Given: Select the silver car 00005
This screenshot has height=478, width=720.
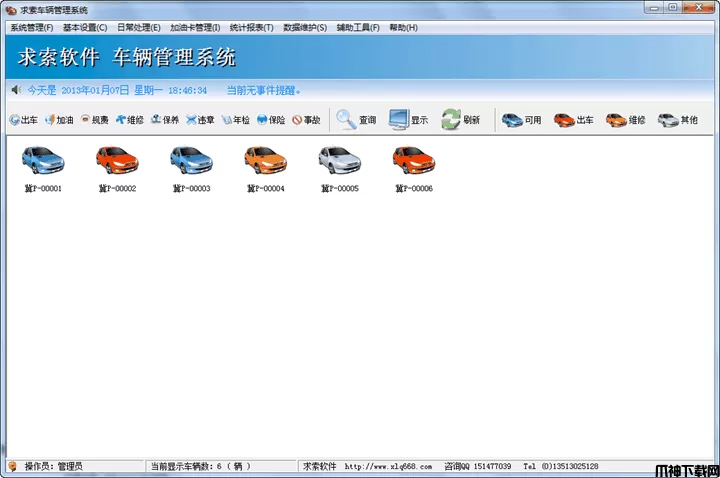Looking at the screenshot, I should [x=339, y=160].
